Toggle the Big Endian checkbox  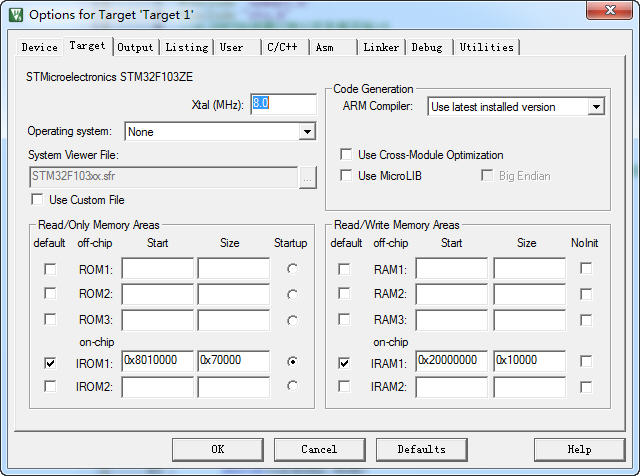click(487, 176)
